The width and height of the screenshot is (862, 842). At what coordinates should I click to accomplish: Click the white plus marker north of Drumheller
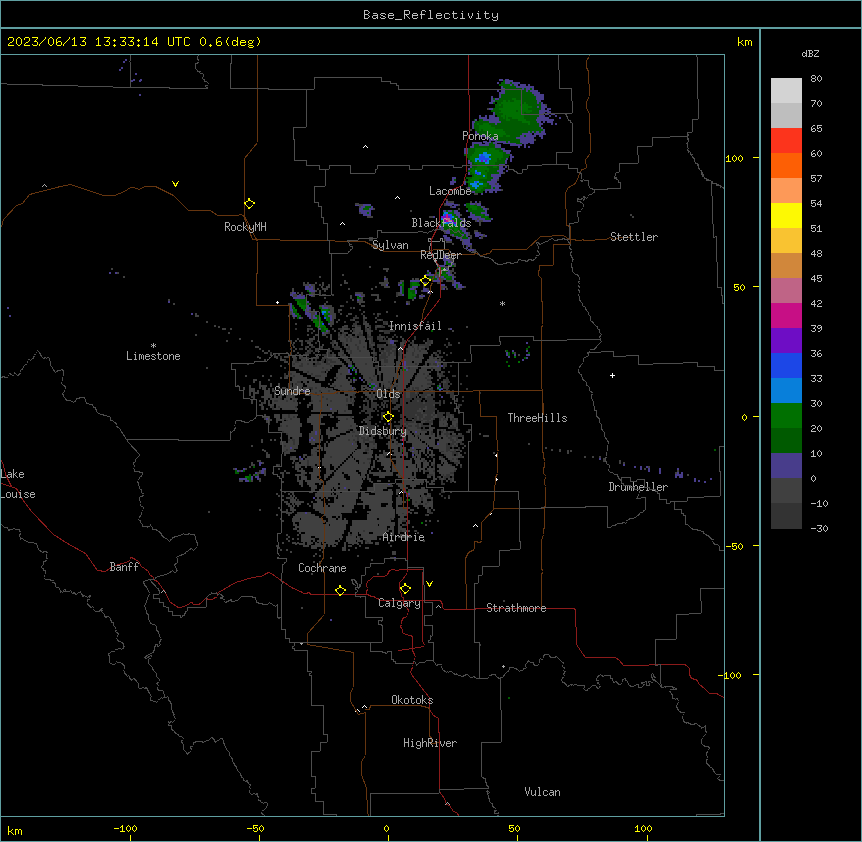[612, 375]
